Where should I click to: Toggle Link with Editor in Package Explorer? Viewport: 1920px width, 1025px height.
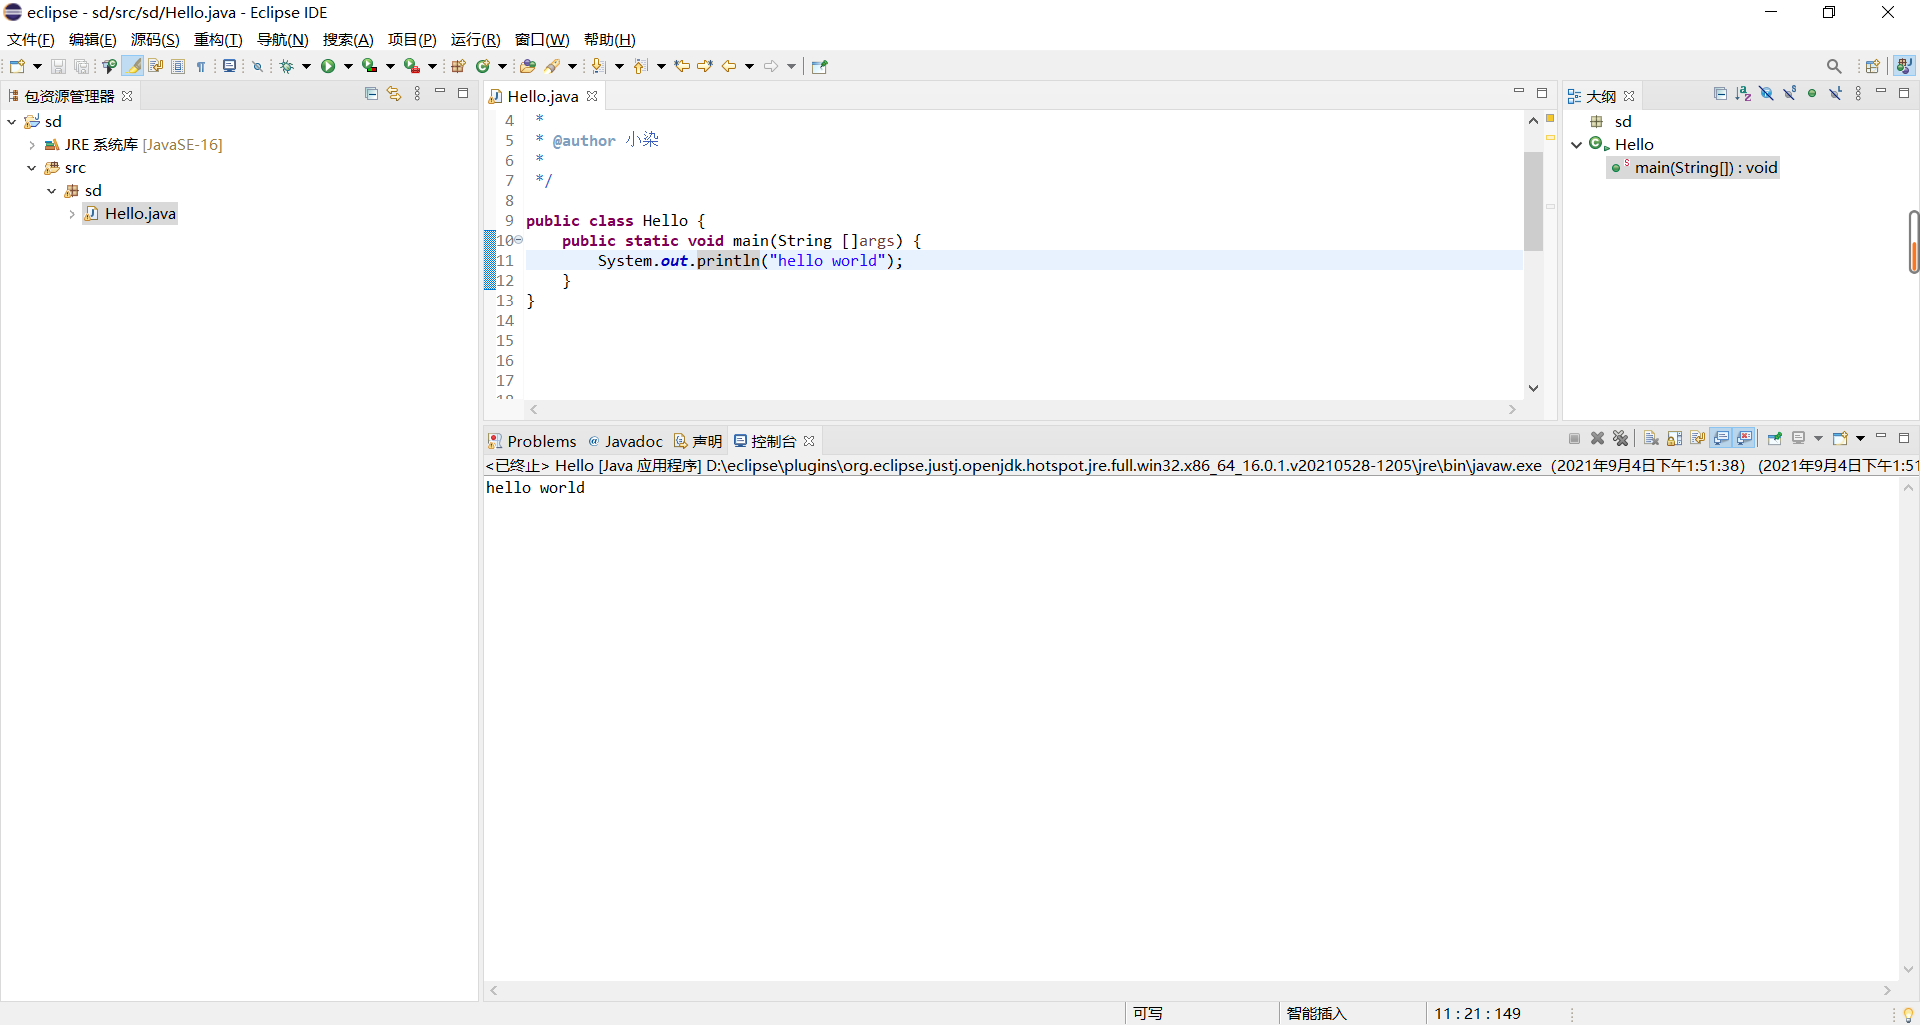pos(394,94)
